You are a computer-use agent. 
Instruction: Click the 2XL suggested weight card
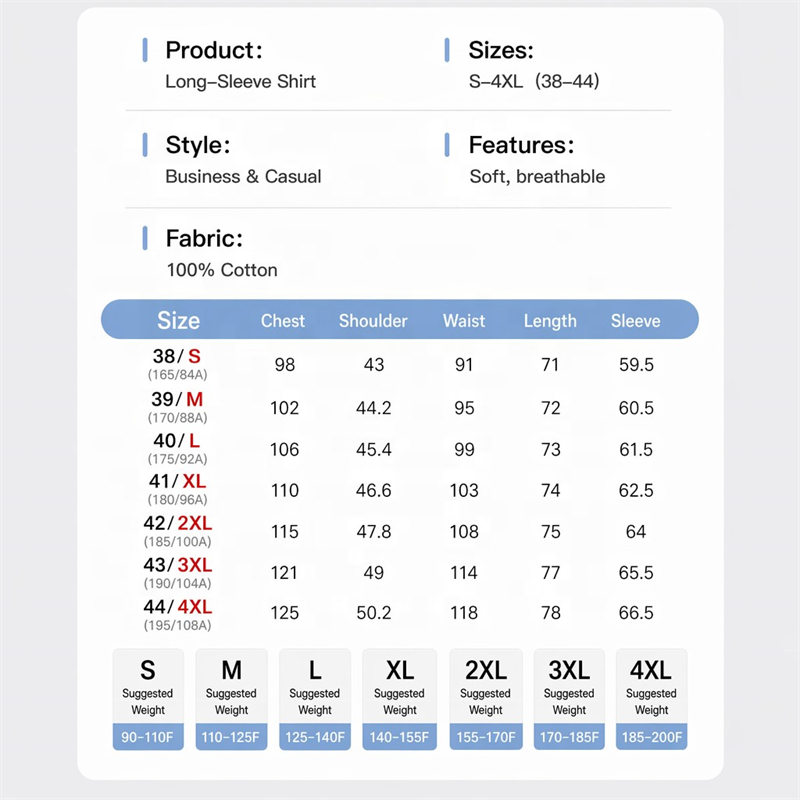tap(486, 699)
